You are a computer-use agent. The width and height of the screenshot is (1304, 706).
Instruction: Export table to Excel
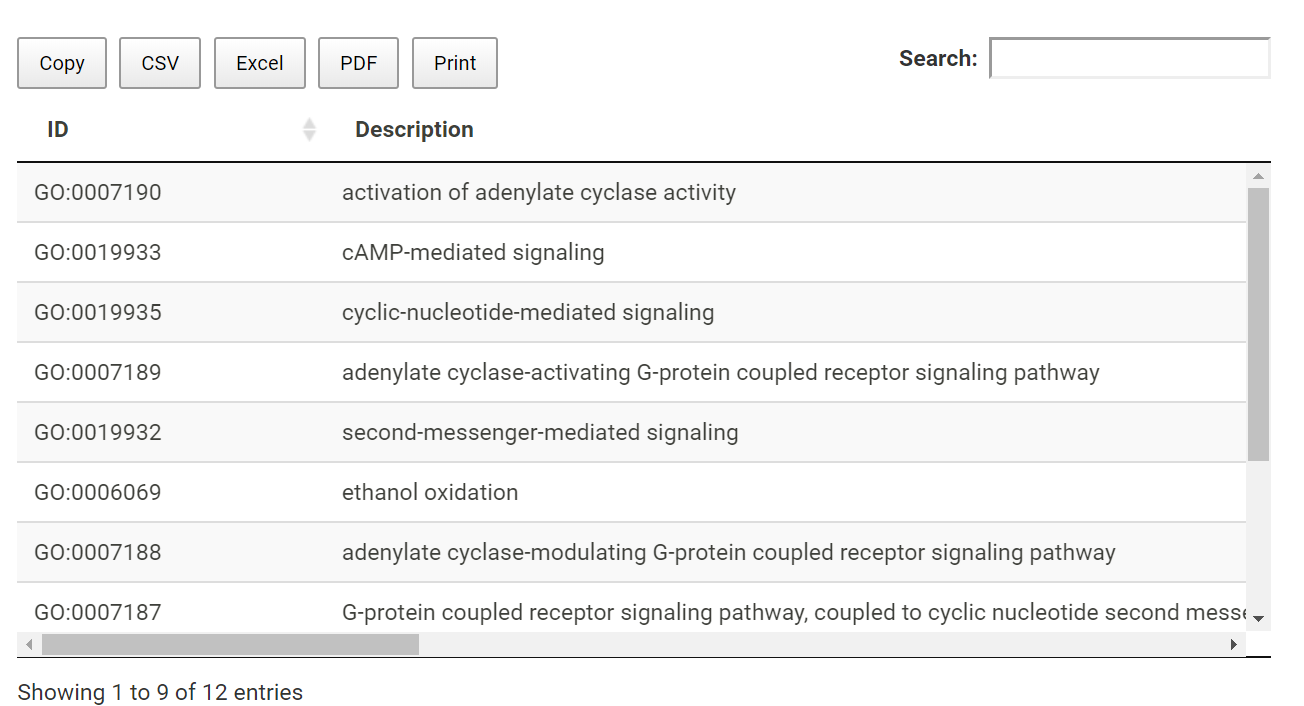(x=260, y=63)
